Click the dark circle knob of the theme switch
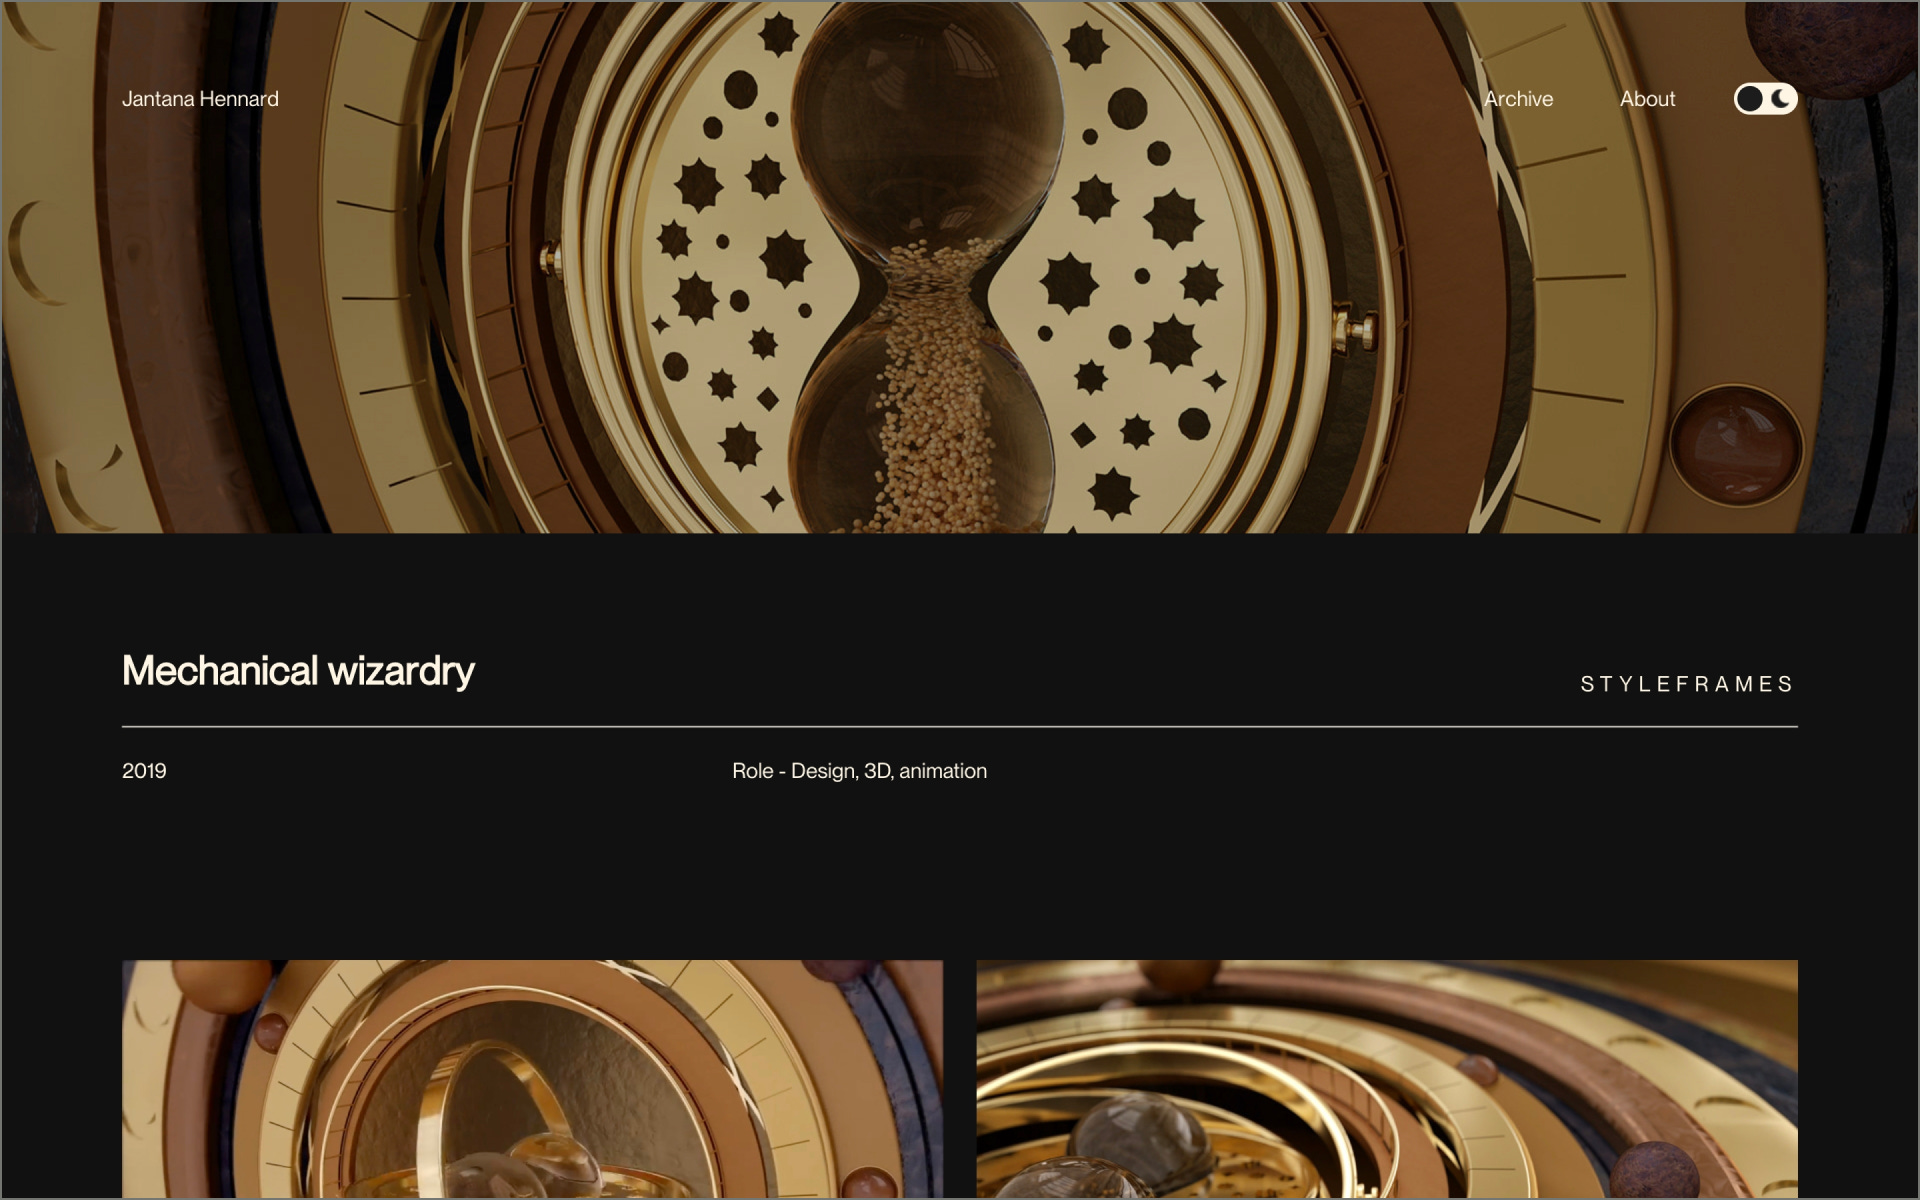 [x=1749, y=99]
